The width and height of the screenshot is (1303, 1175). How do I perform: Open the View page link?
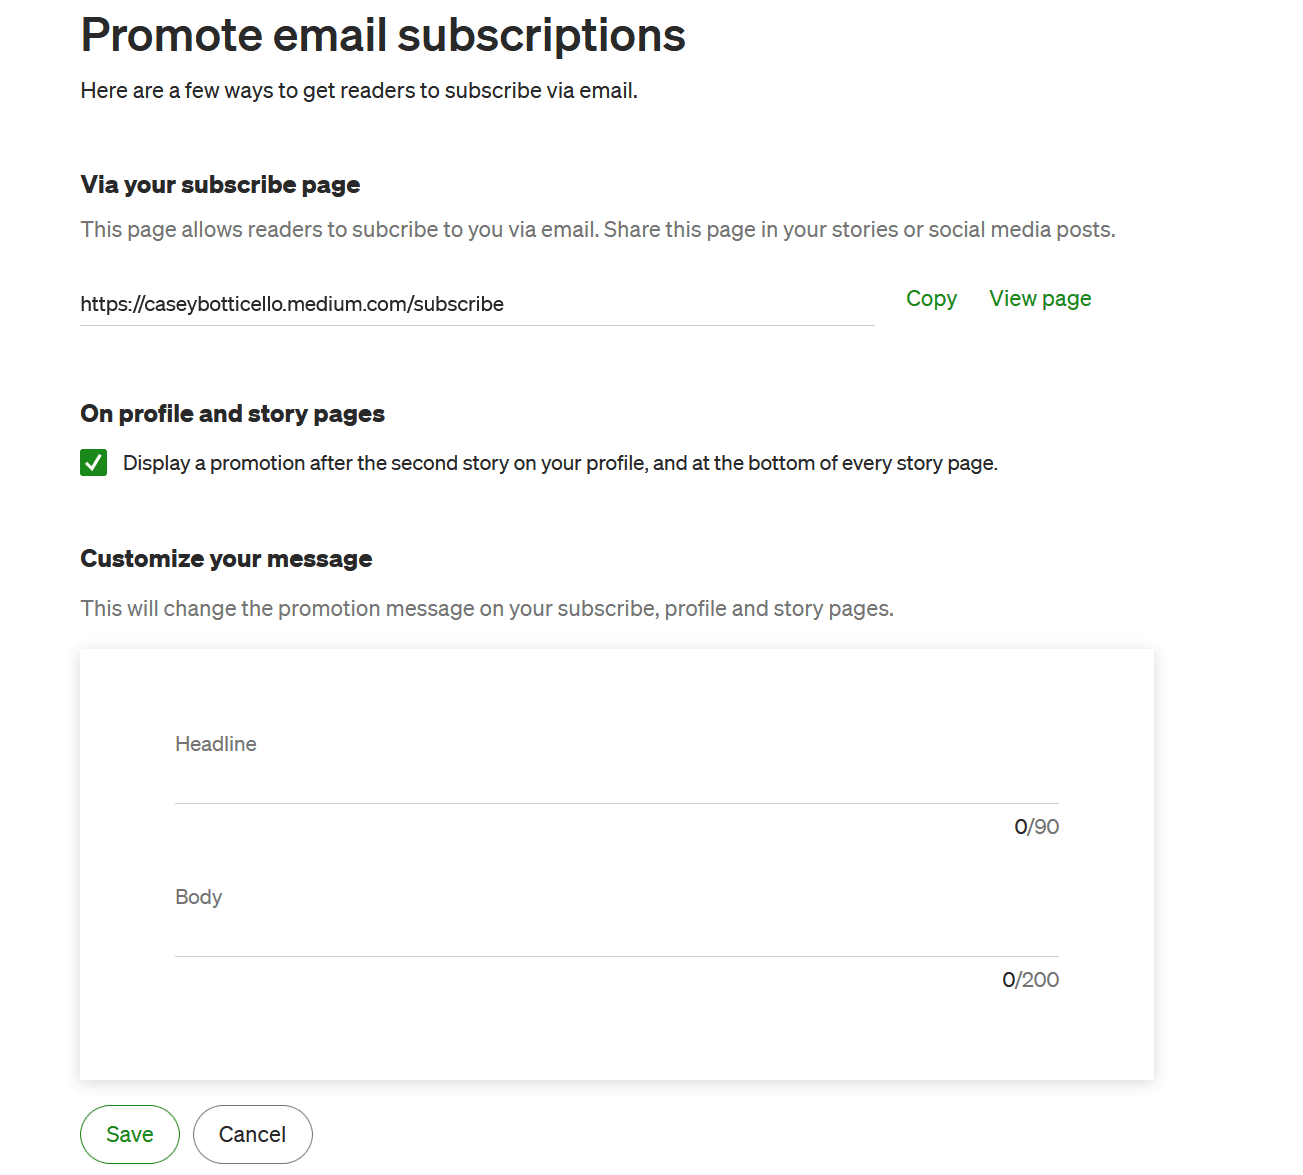pos(1040,299)
